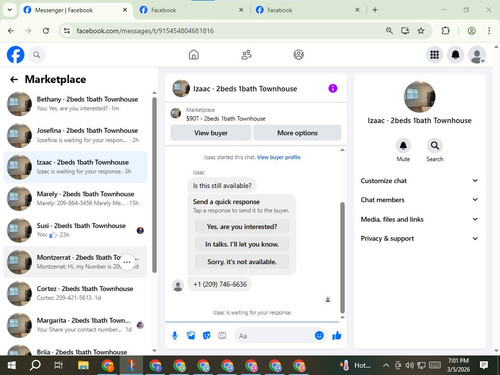Send quick reply 'In talks. I'll let you know.'
This screenshot has height=375, width=500.
242,244
